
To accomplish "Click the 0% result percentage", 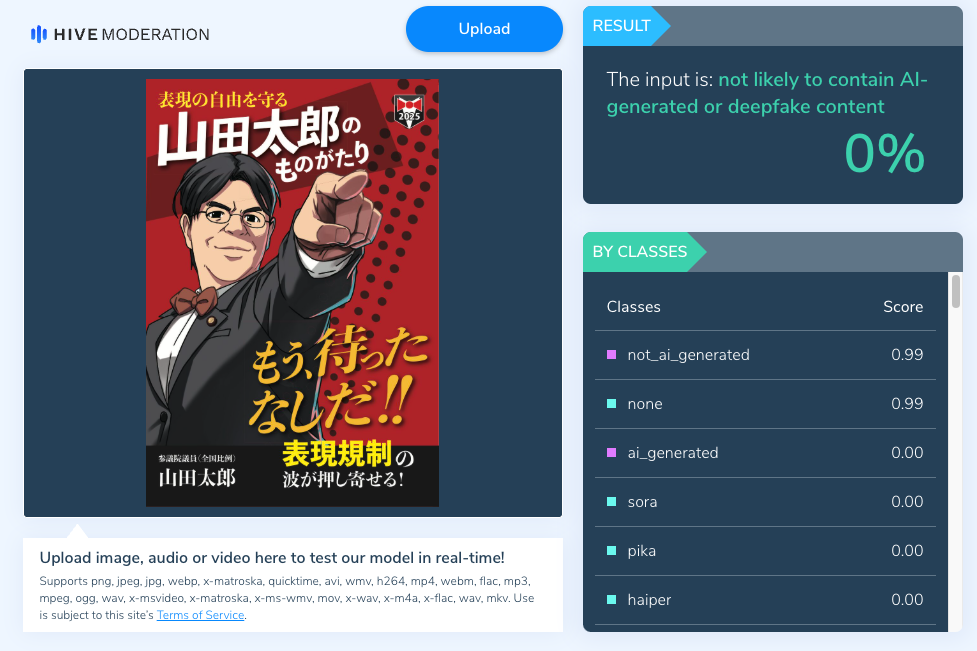I will [x=884, y=154].
